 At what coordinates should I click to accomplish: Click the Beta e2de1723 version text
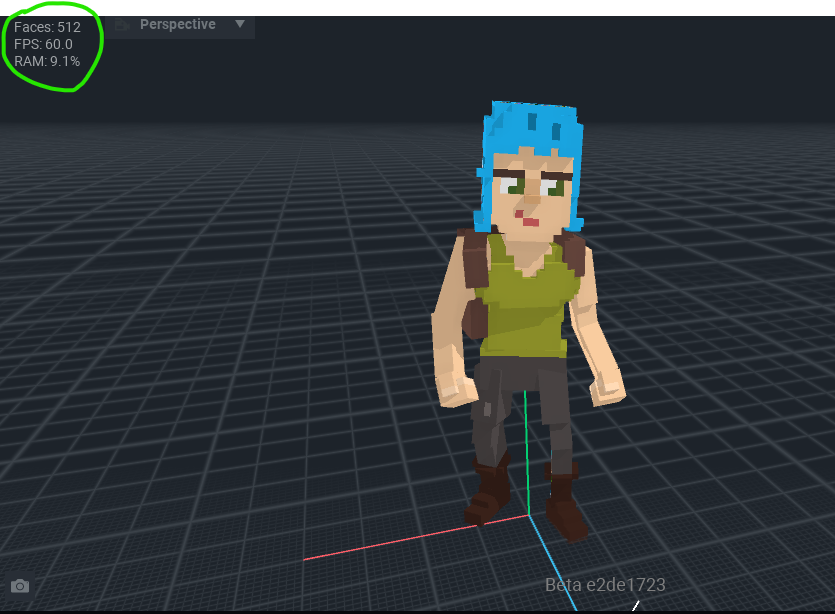click(x=605, y=585)
